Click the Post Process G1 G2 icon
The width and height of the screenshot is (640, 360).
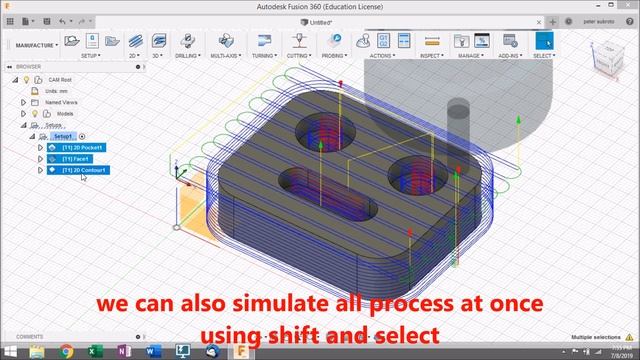tap(383, 41)
